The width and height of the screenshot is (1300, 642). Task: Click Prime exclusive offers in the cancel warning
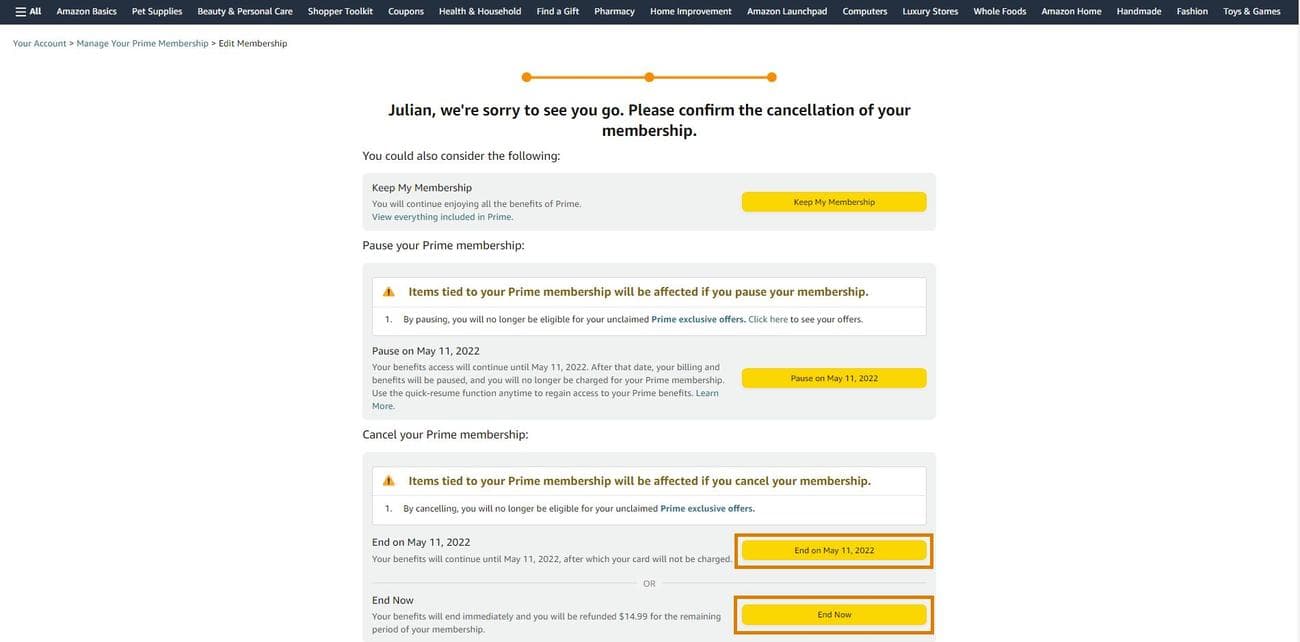coord(706,507)
